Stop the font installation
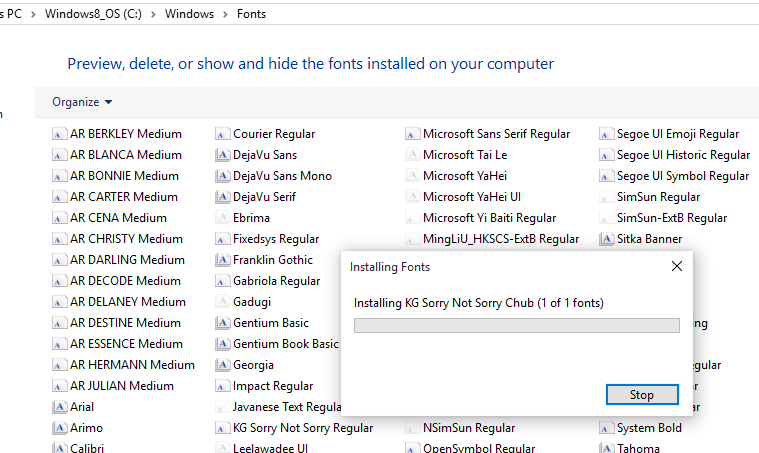Image resolution: width=759 pixels, height=453 pixels. (642, 395)
